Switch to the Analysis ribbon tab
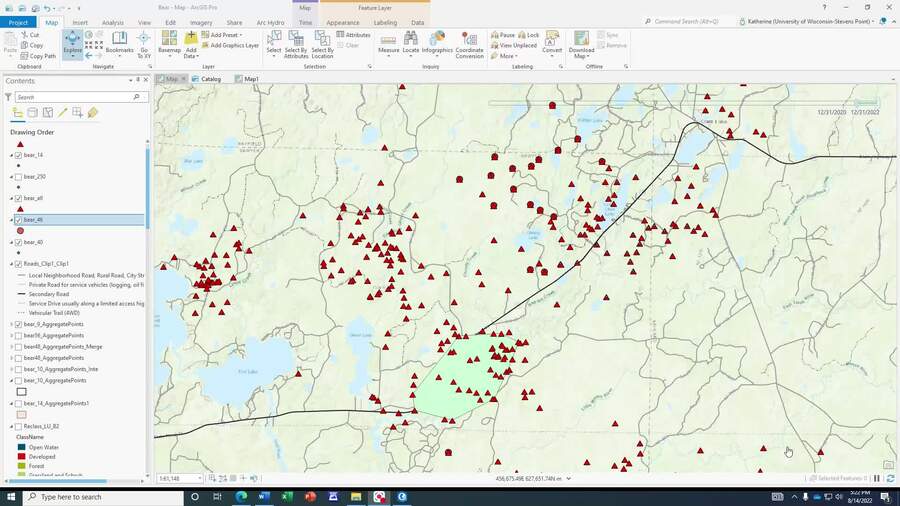Screen dimensions: 900x506 pos(113,22)
